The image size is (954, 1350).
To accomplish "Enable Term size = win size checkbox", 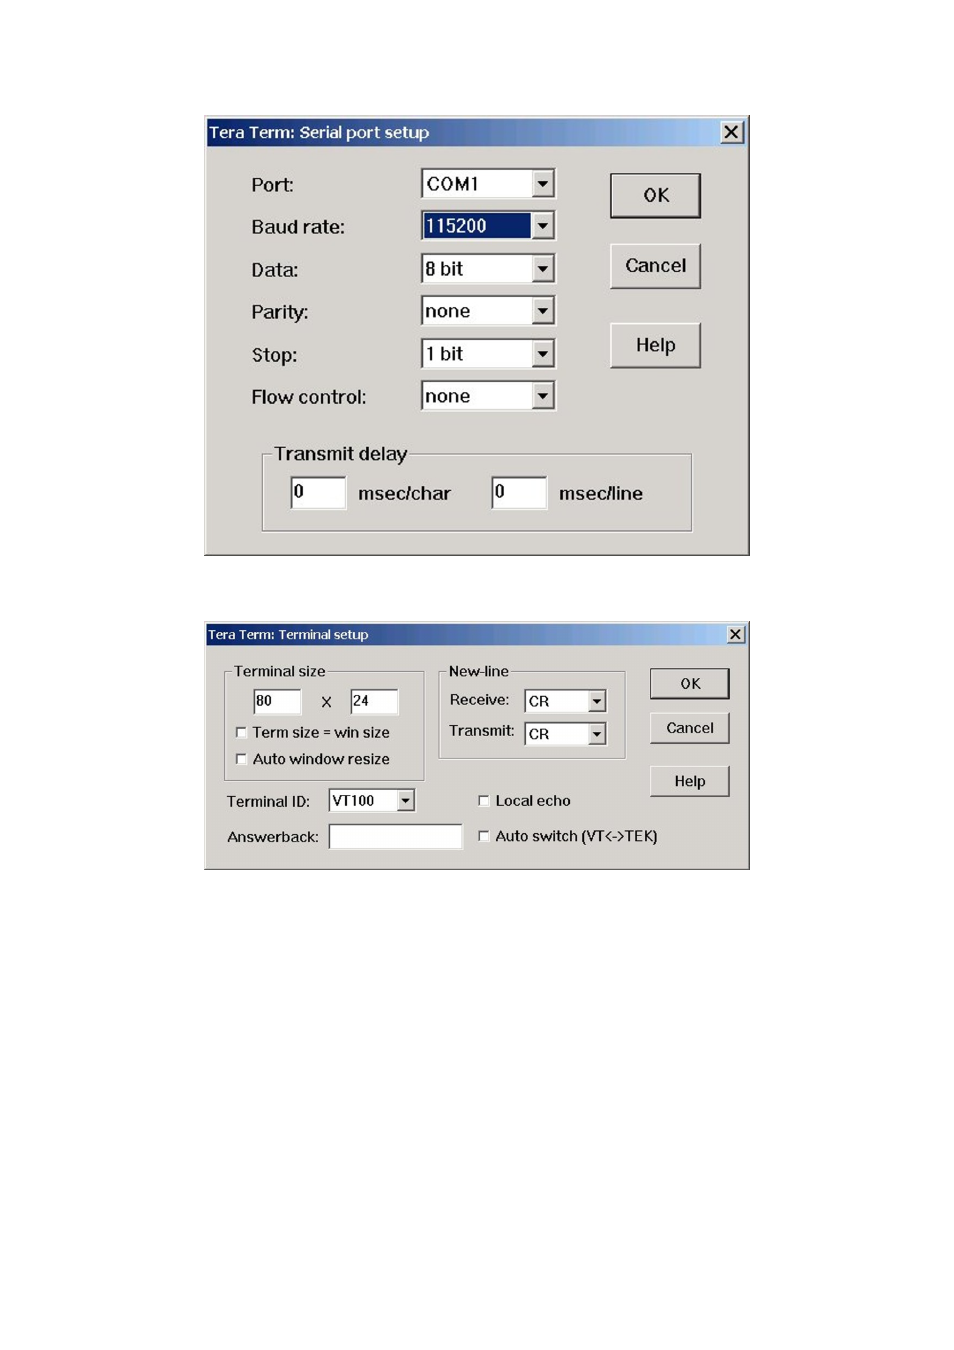I will click(241, 732).
